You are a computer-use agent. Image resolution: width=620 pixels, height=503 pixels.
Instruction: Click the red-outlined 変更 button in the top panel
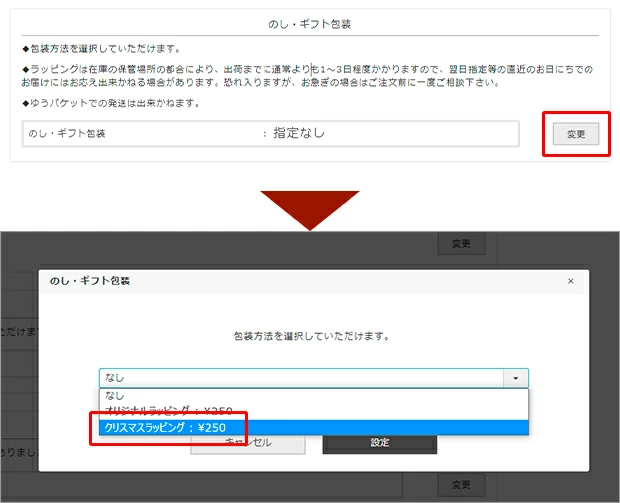click(575, 134)
